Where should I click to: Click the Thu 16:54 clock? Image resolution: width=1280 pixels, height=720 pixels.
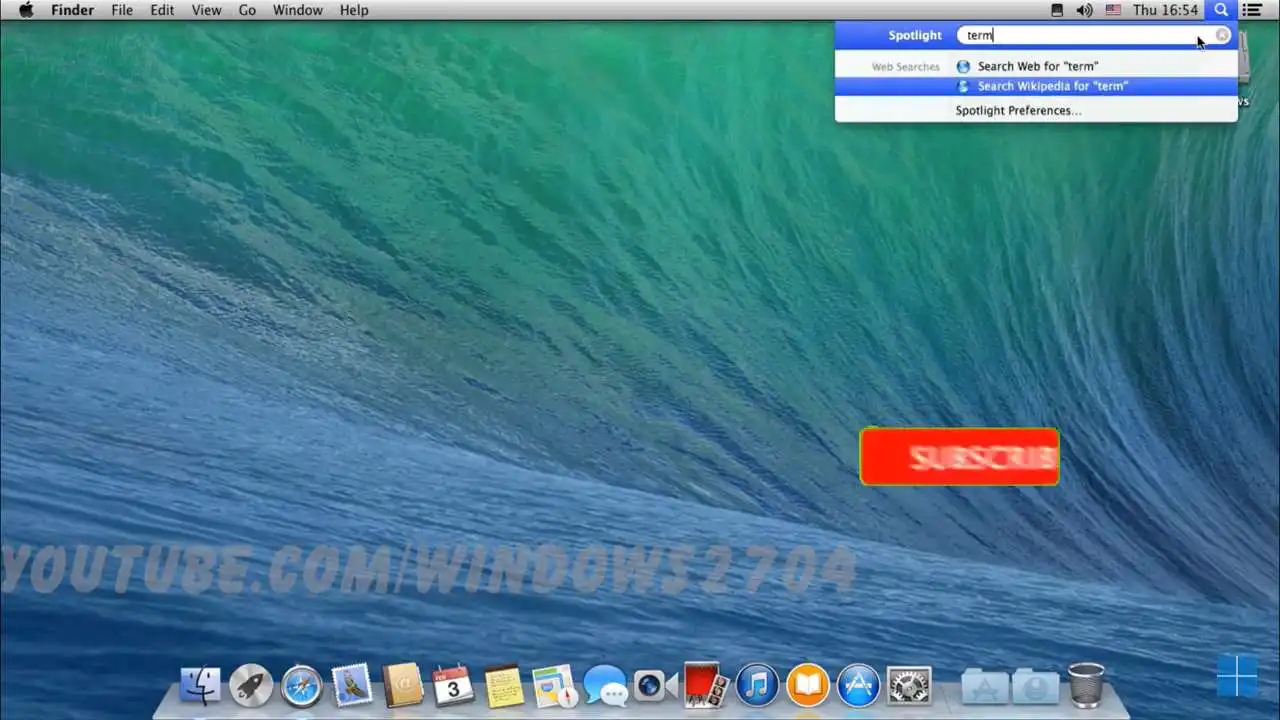click(1166, 10)
